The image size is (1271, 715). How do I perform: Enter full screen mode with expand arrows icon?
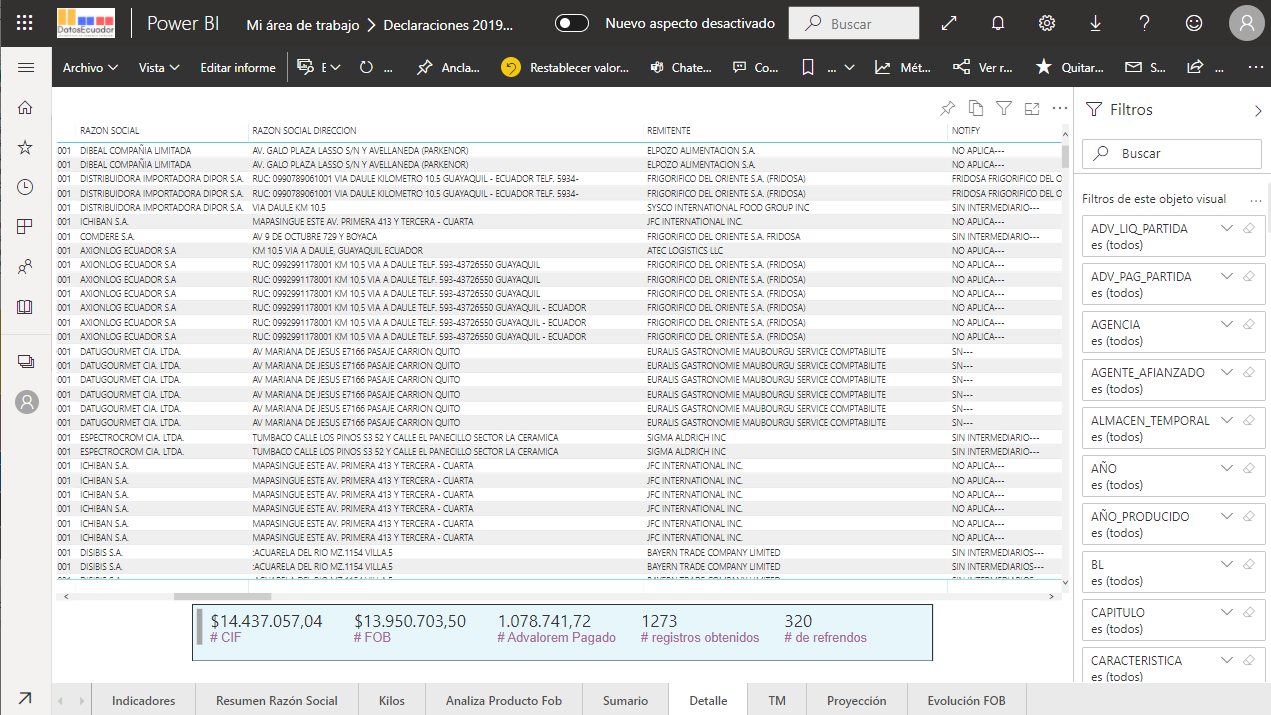click(950, 23)
